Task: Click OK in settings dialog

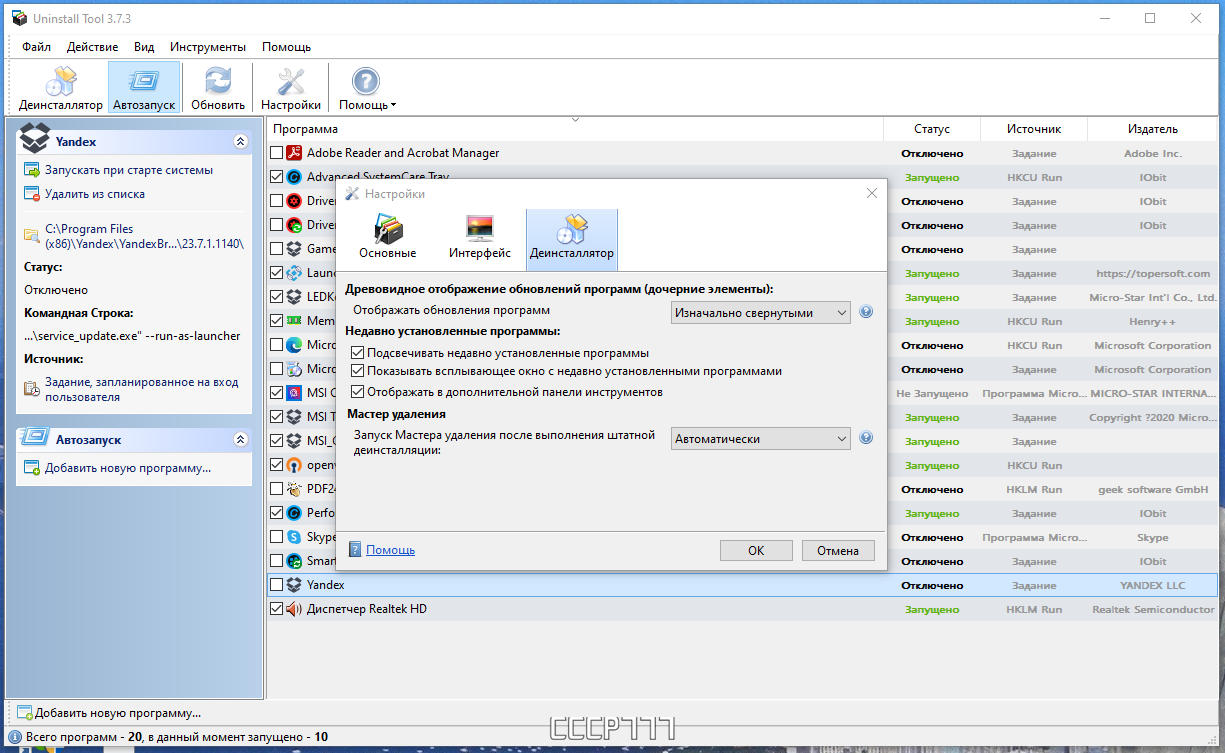Action: coord(756,551)
